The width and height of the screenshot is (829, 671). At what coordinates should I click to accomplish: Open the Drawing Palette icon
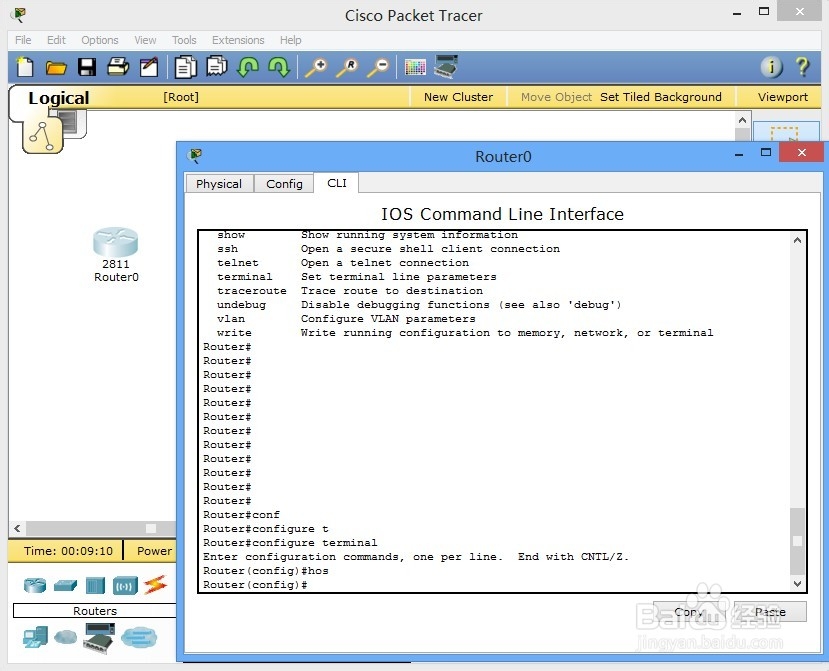[x=415, y=67]
